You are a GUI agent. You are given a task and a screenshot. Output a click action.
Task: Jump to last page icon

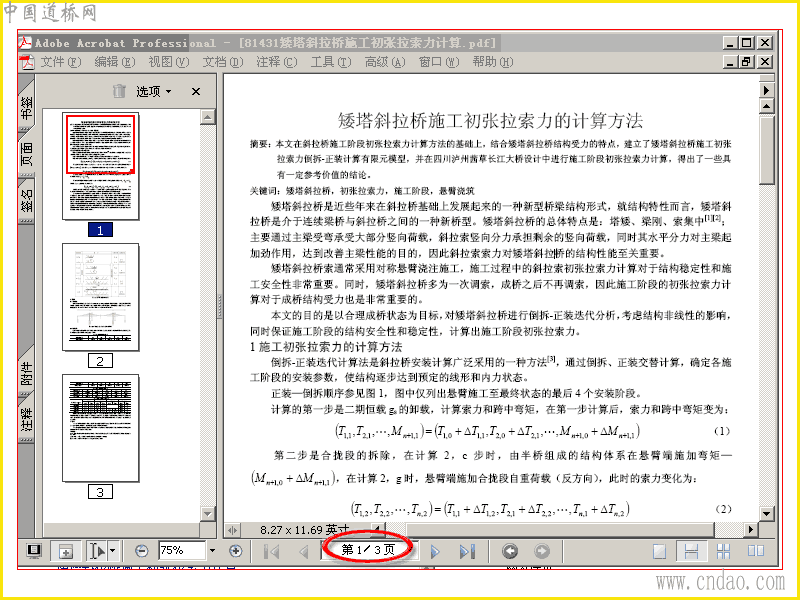click(467, 552)
